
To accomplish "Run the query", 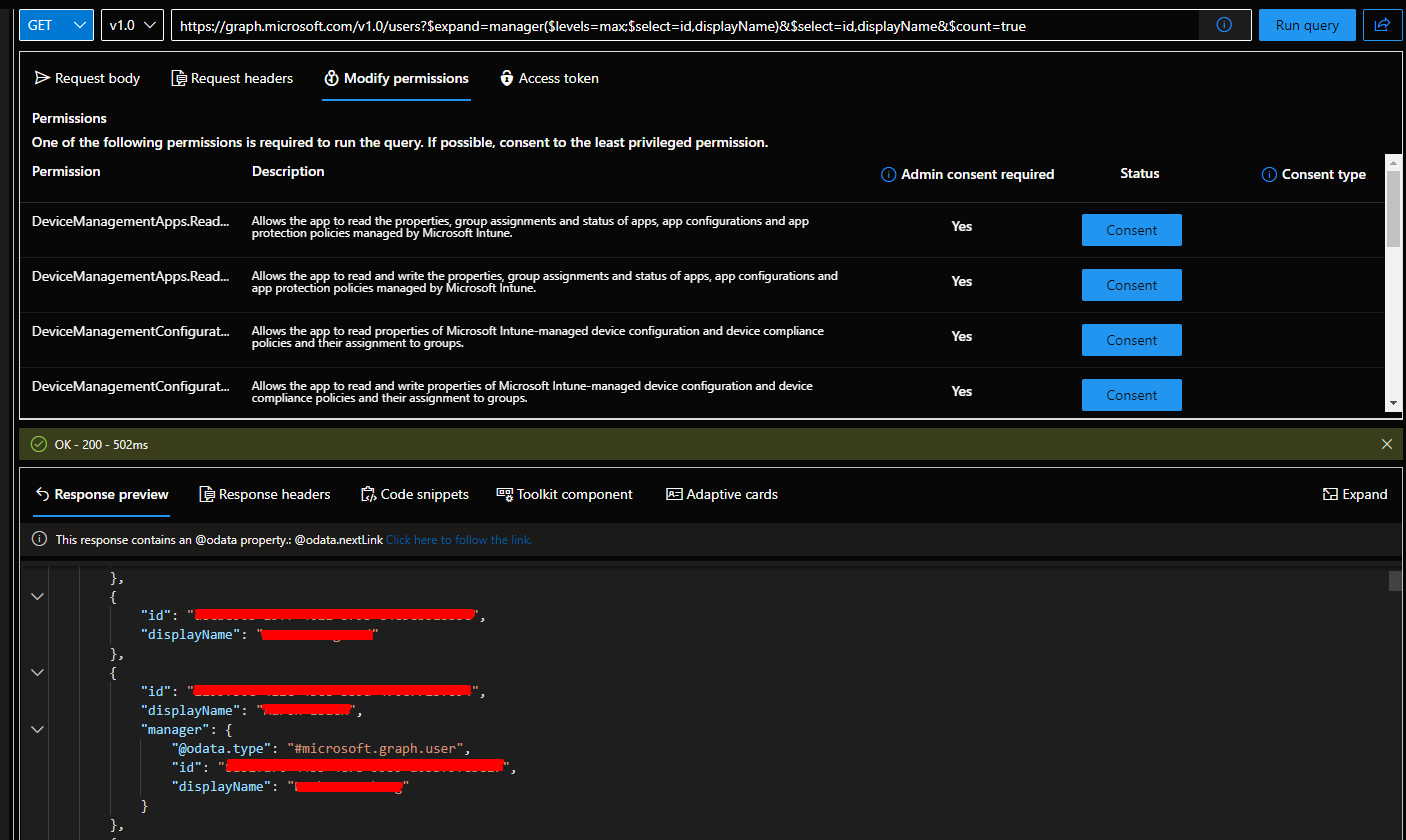I will 1307,25.
